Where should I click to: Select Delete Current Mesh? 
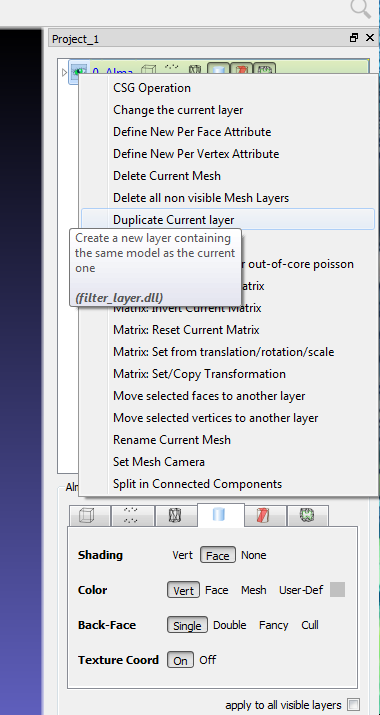pos(228,176)
